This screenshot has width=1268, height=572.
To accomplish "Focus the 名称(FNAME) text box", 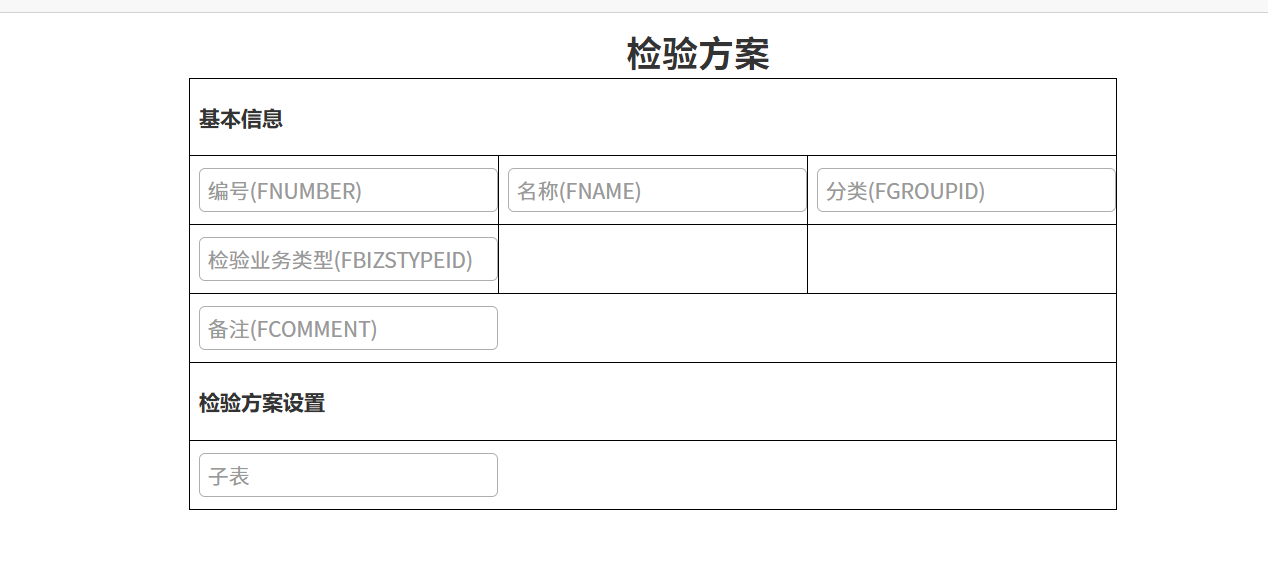I will 657,190.
